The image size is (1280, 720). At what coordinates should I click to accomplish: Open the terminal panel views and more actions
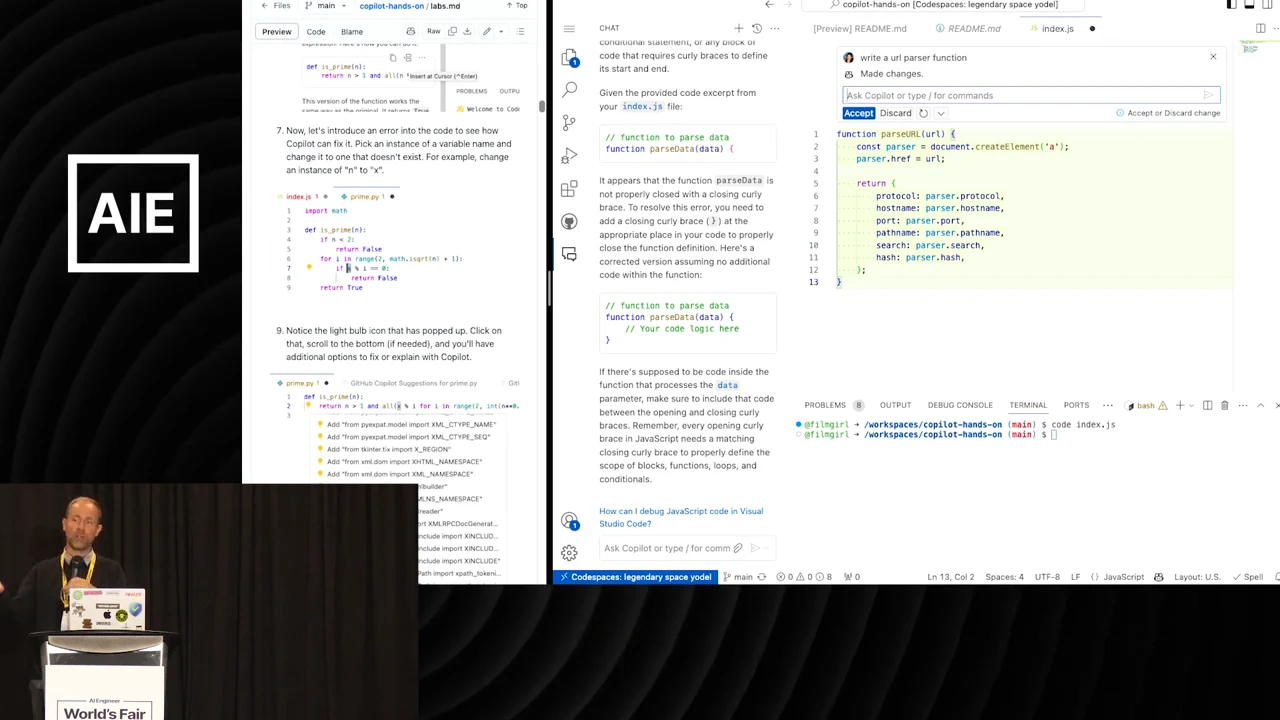coord(1242,405)
